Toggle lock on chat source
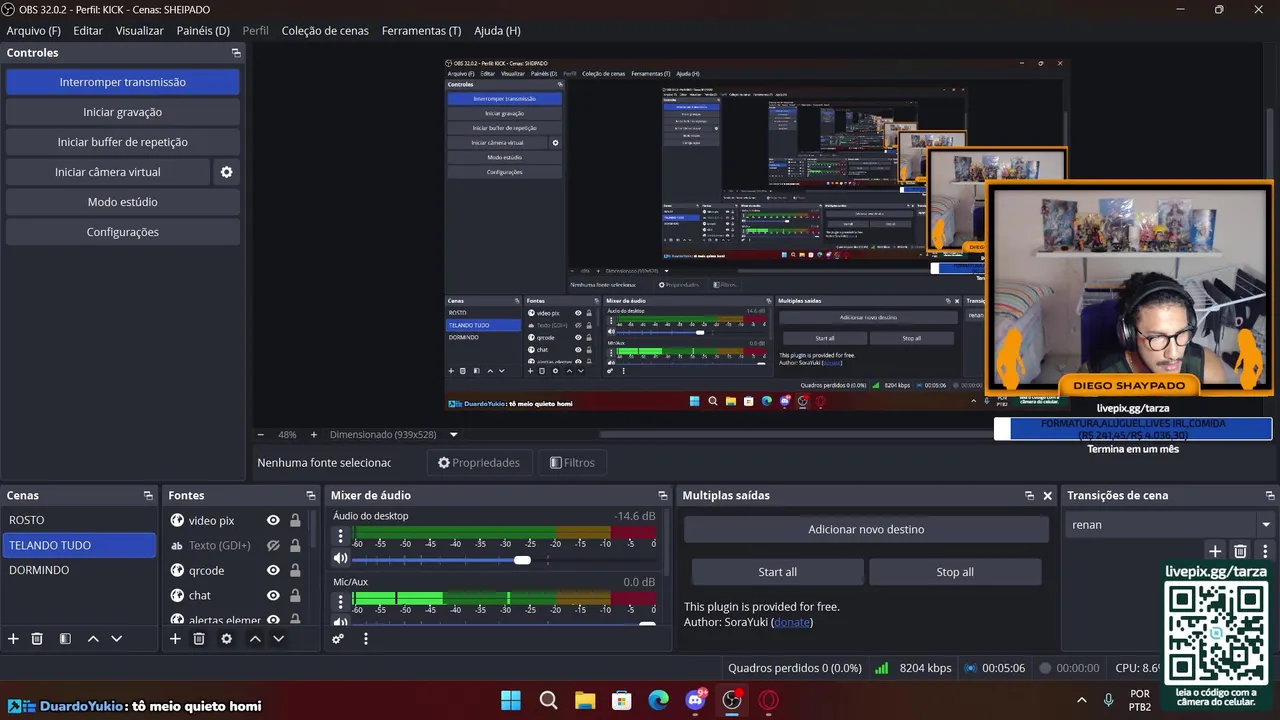The width and height of the screenshot is (1280, 720). pos(295,595)
